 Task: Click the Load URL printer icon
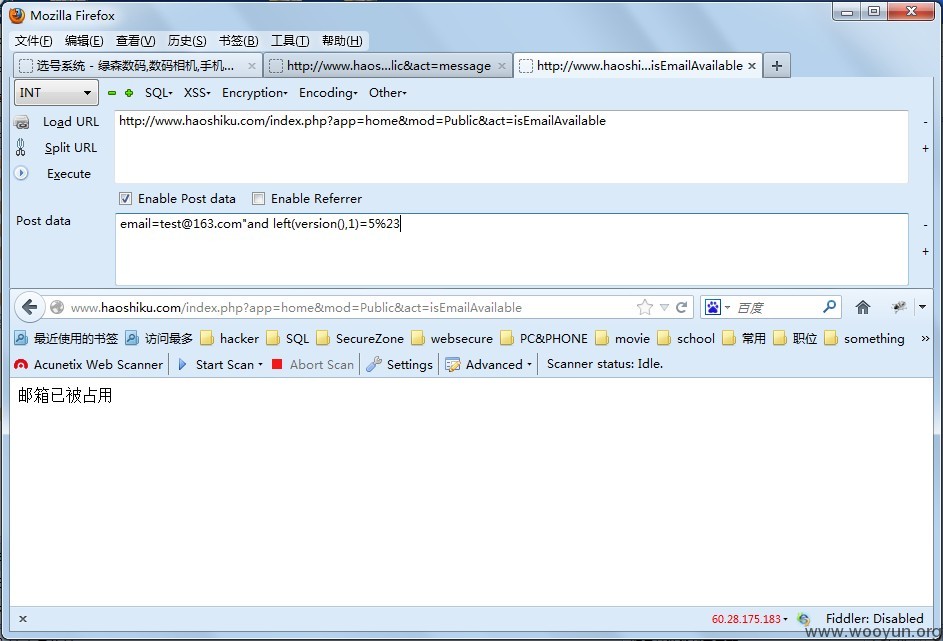tap(22, 122)
